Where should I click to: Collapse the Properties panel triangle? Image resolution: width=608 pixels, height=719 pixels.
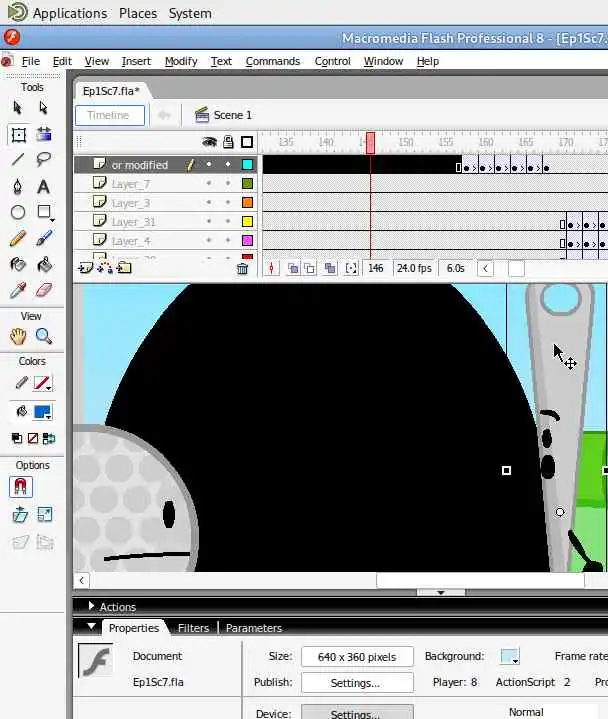[91, 626]
